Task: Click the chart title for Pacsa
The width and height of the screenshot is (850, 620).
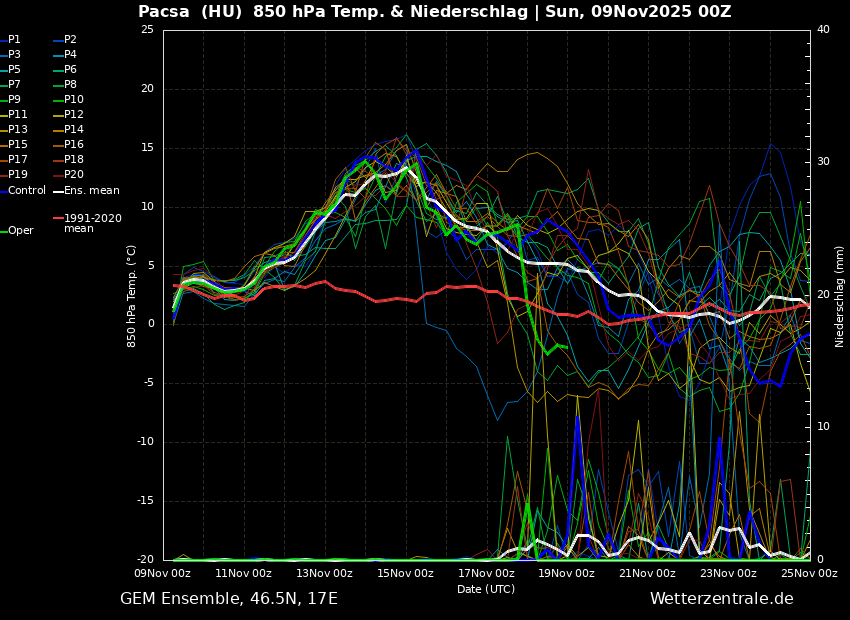Action: 434,12
